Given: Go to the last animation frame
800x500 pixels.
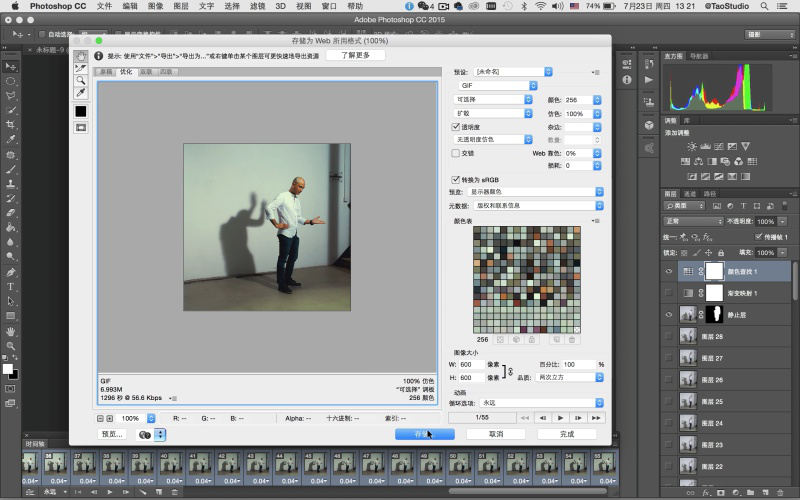Looking at the screenshot, I should (x=596, y=416).
